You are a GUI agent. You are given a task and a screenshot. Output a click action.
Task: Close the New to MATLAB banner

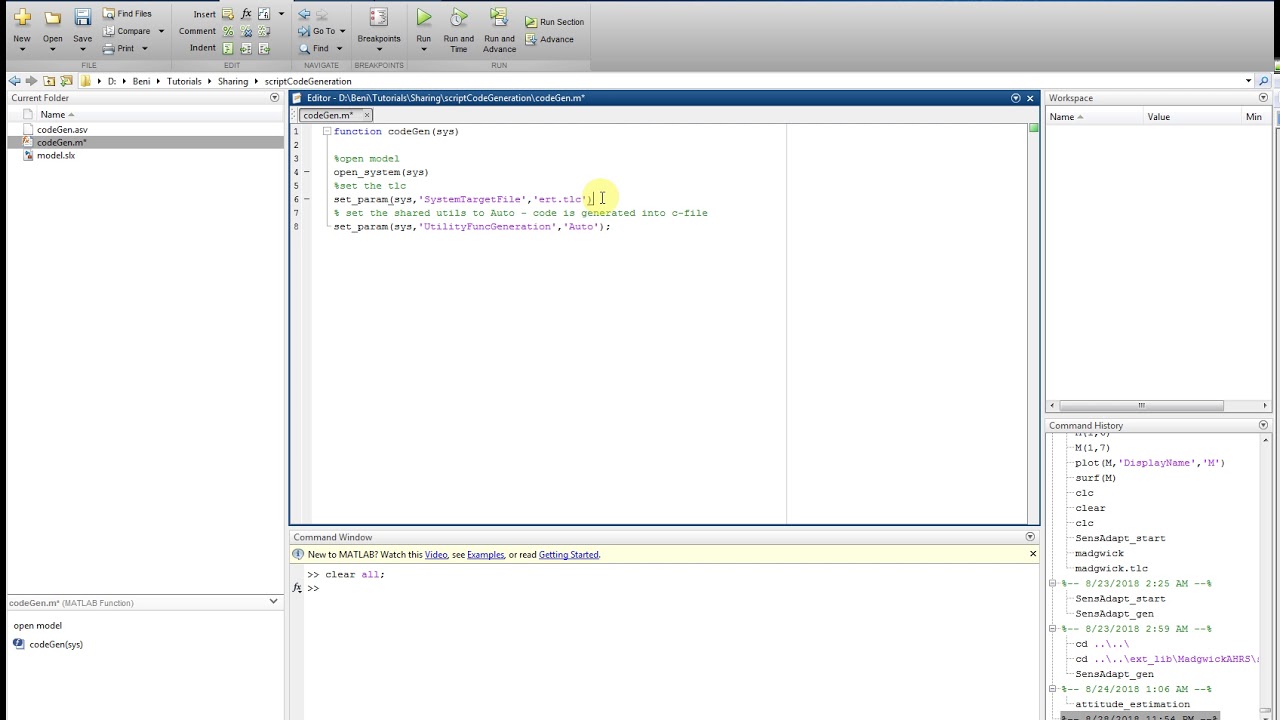click(1033, 554)
